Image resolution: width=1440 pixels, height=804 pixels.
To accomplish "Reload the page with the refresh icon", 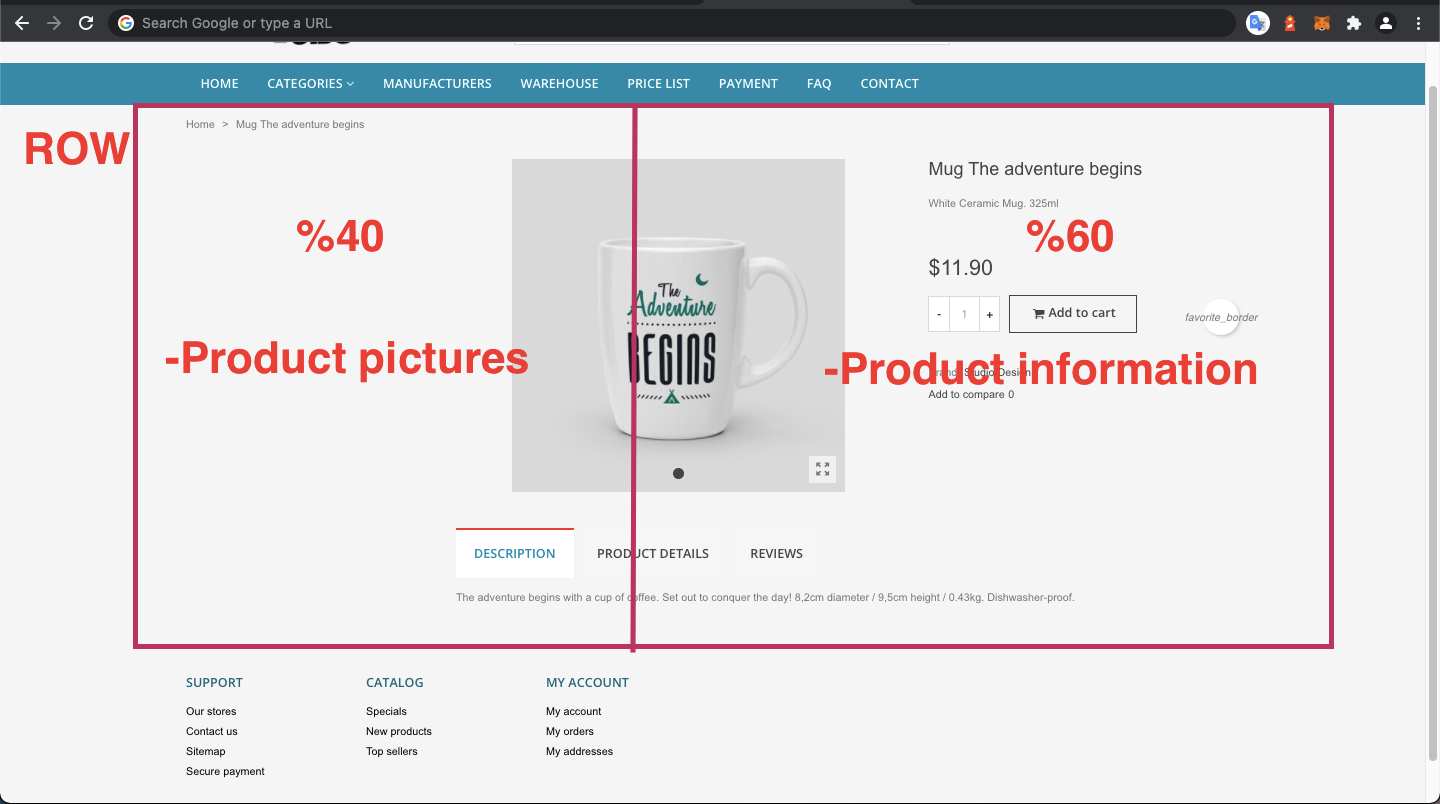I will pyautogui.click(x=86, y=22).
